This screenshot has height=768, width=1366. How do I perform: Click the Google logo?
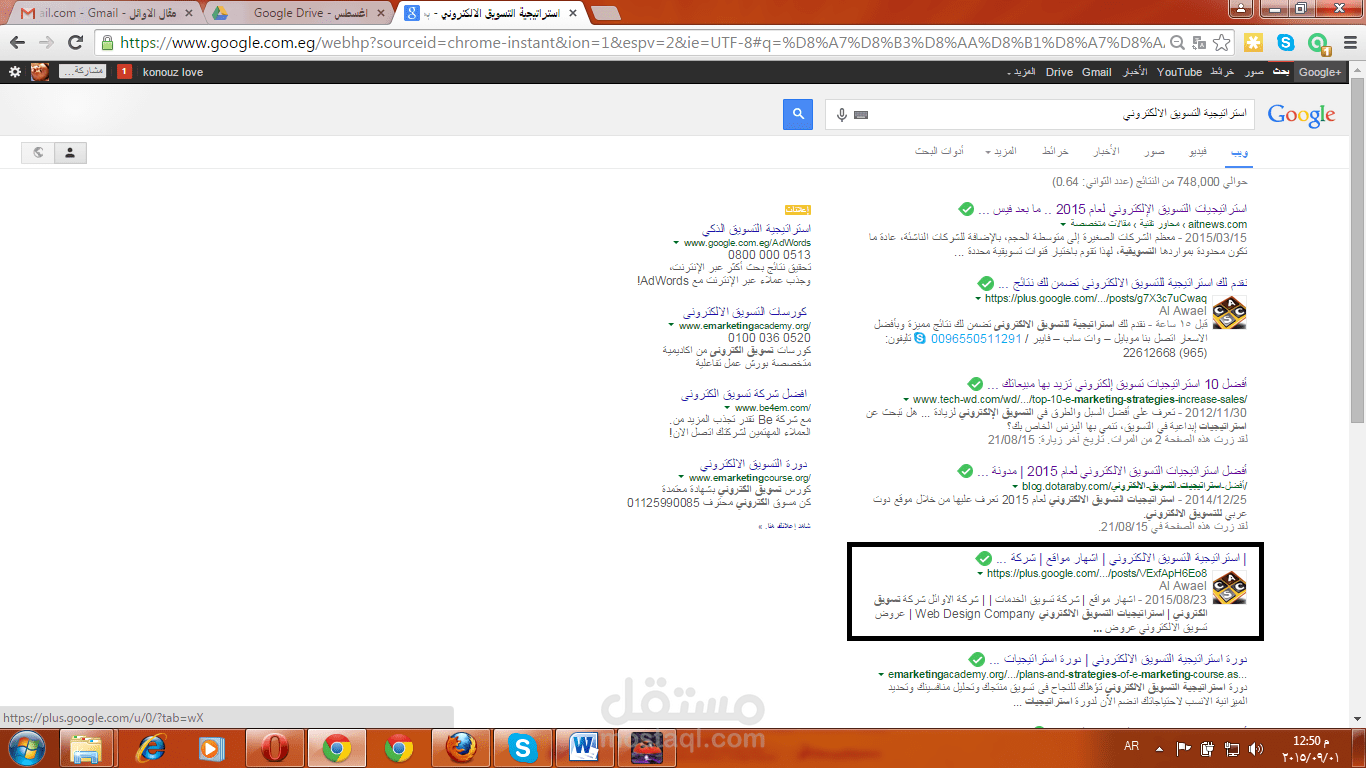tap(1301, 114)
